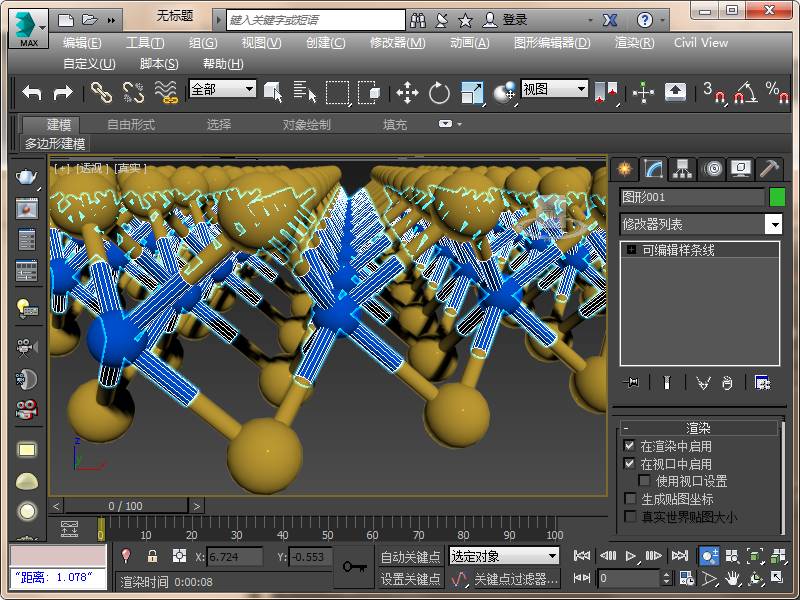Click the Select and Link chain icon
This screenshot has width=800, height=600.
tap(102, 93)
